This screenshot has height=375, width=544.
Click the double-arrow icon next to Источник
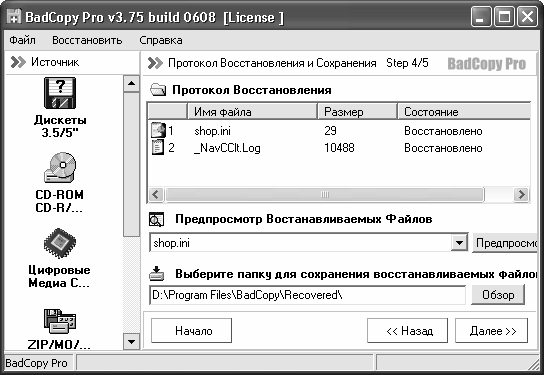coord(18,62)
